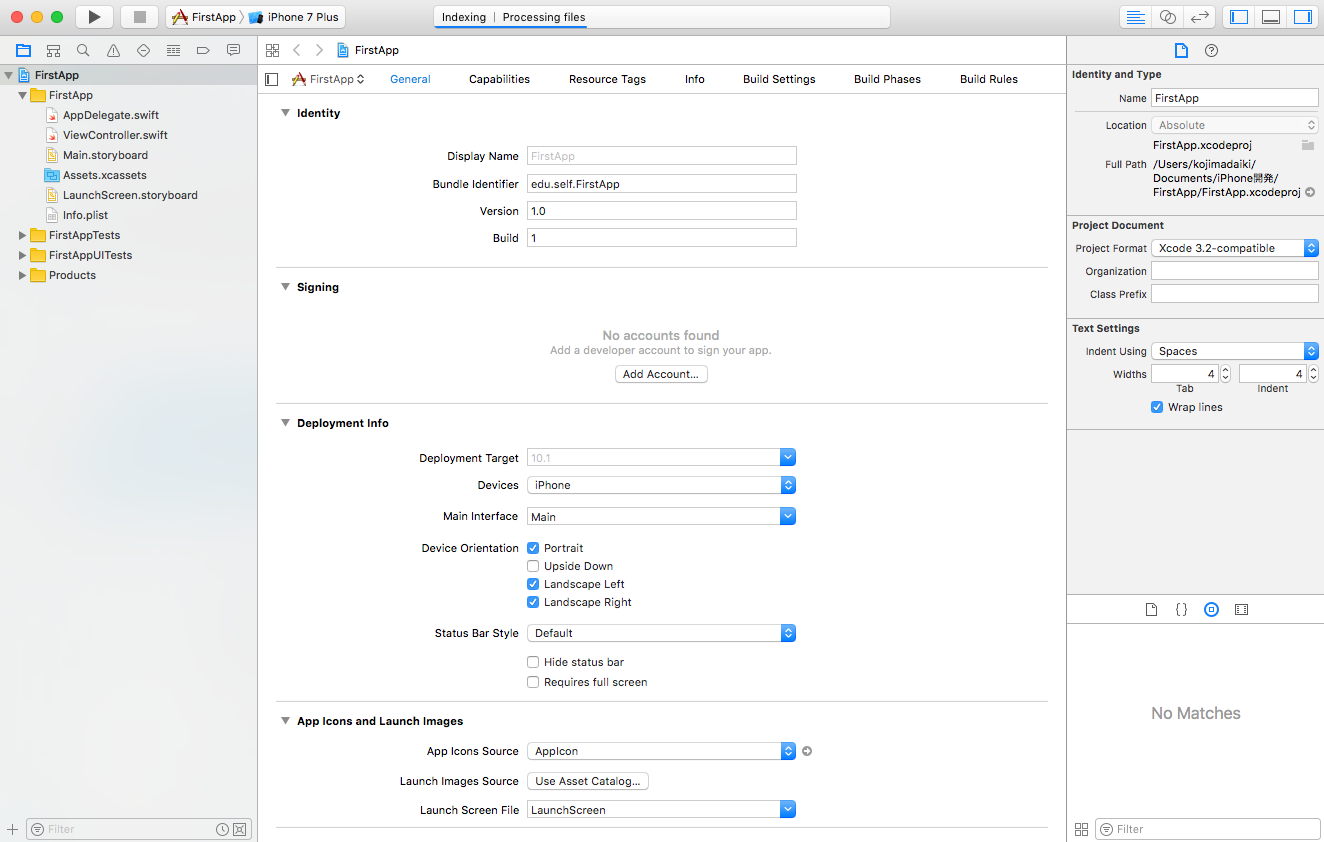The width and height of the screenshot is (1324, 842).
Task: Open the Build Rules tab
Action: (x=989, y=79)
